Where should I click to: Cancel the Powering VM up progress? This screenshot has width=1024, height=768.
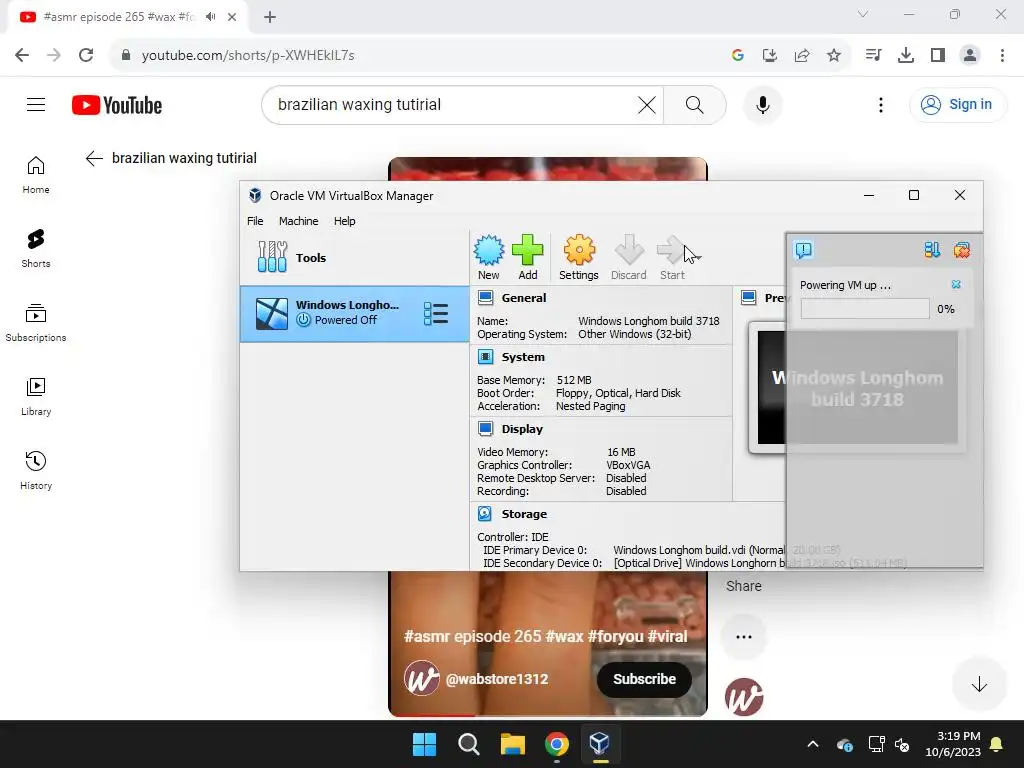pos(956,284)
